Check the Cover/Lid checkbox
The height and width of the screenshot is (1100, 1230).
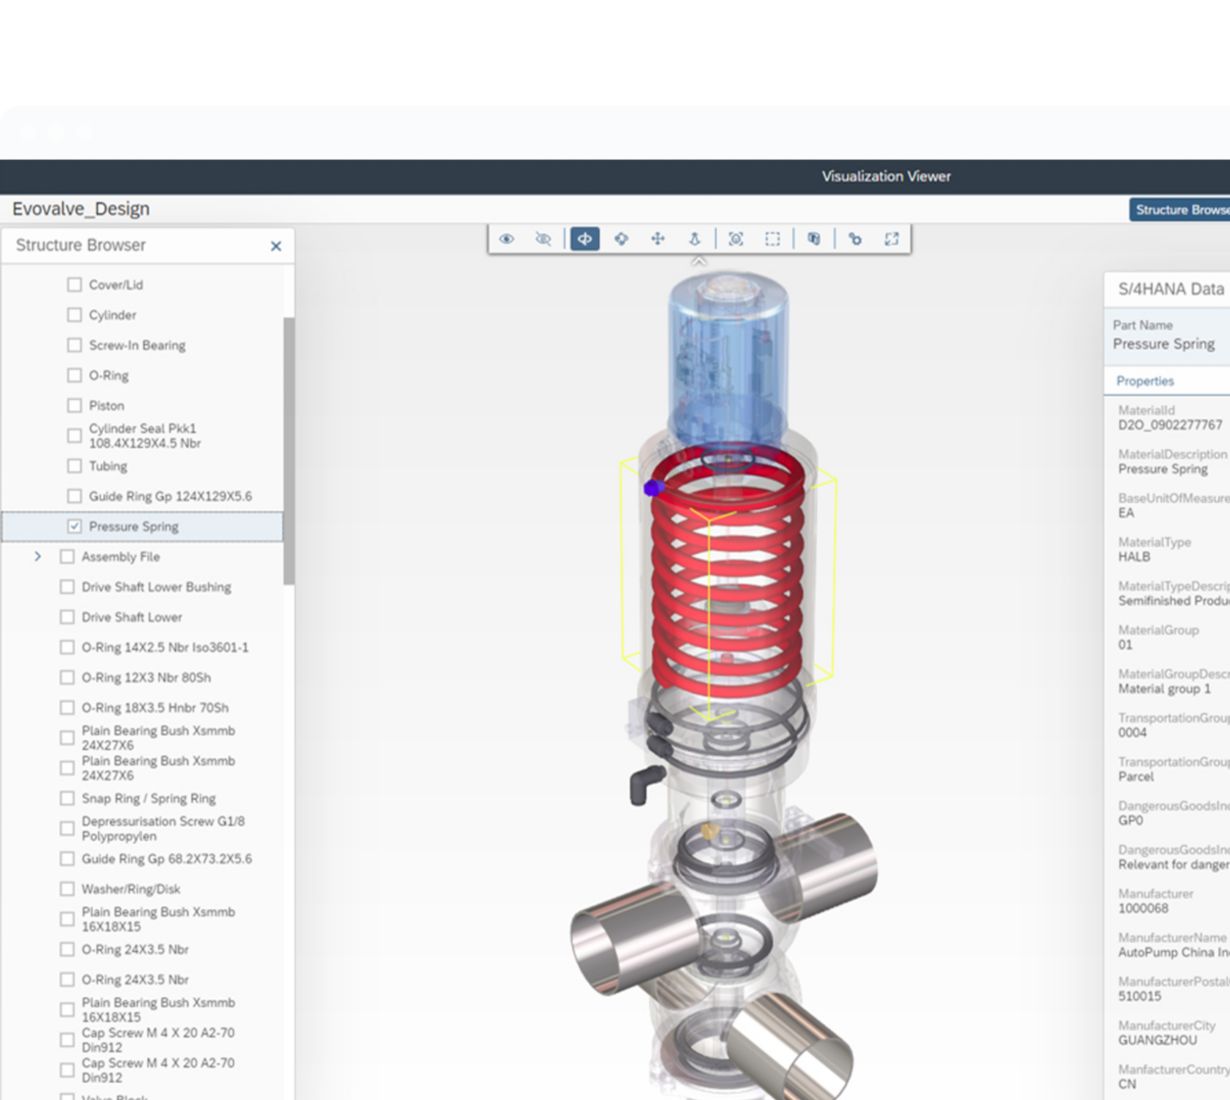pos(74,285)
